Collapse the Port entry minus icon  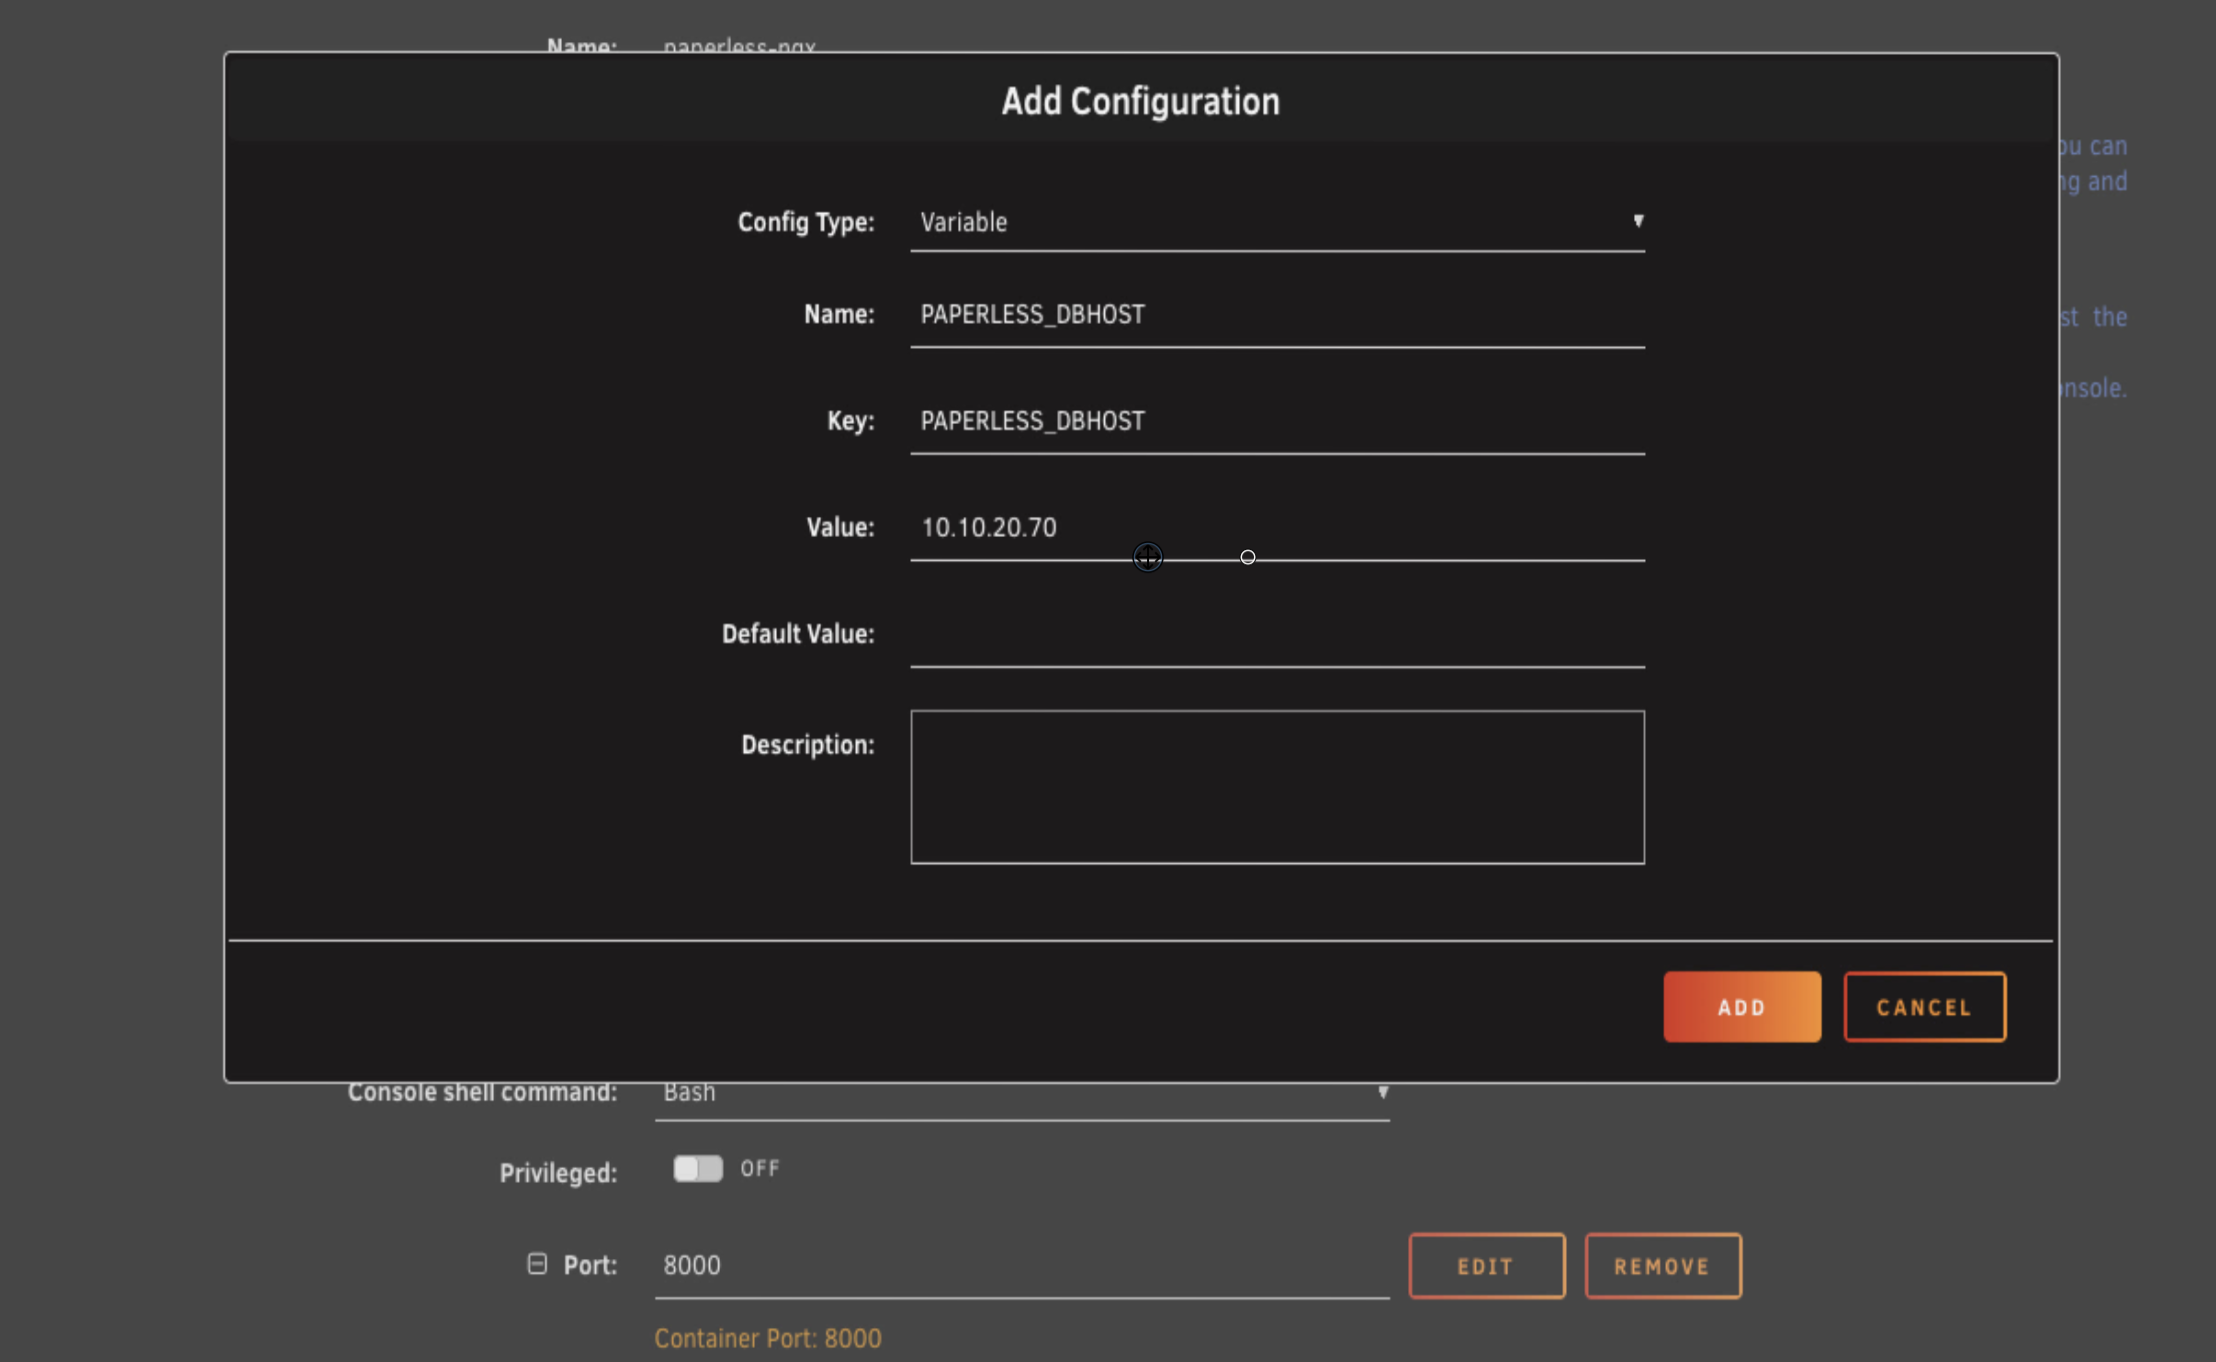coord(537,1264)
